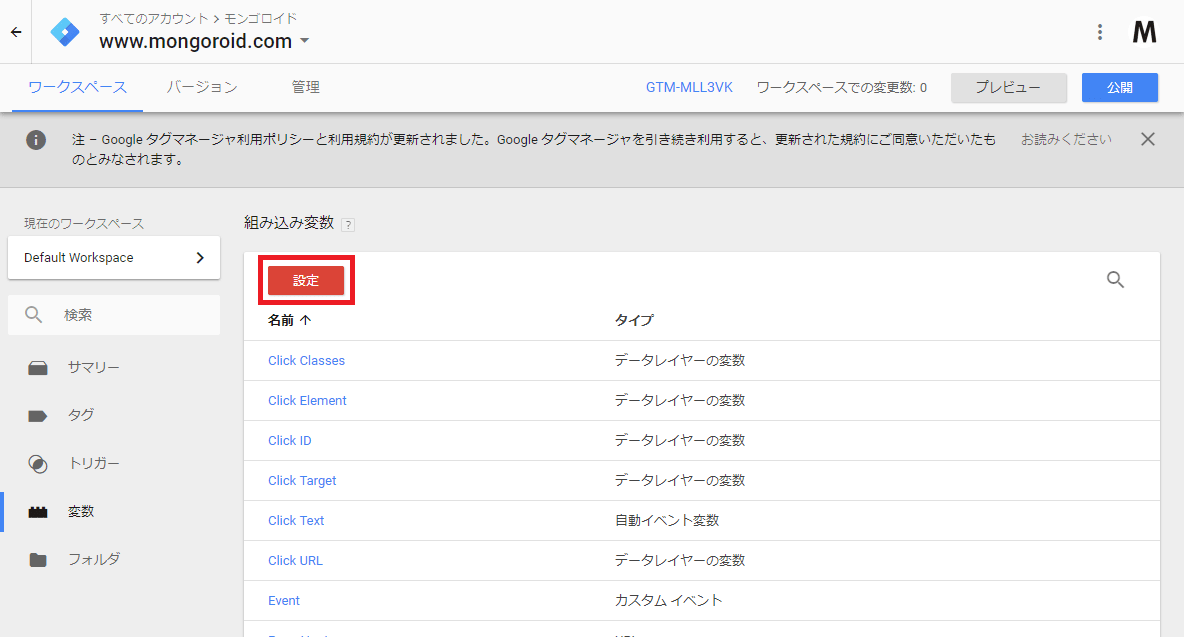Click モンゴロイド breadcrumb link
Image resolution: width=1184 pixels, height=637 pixels.
click(261, 18)
